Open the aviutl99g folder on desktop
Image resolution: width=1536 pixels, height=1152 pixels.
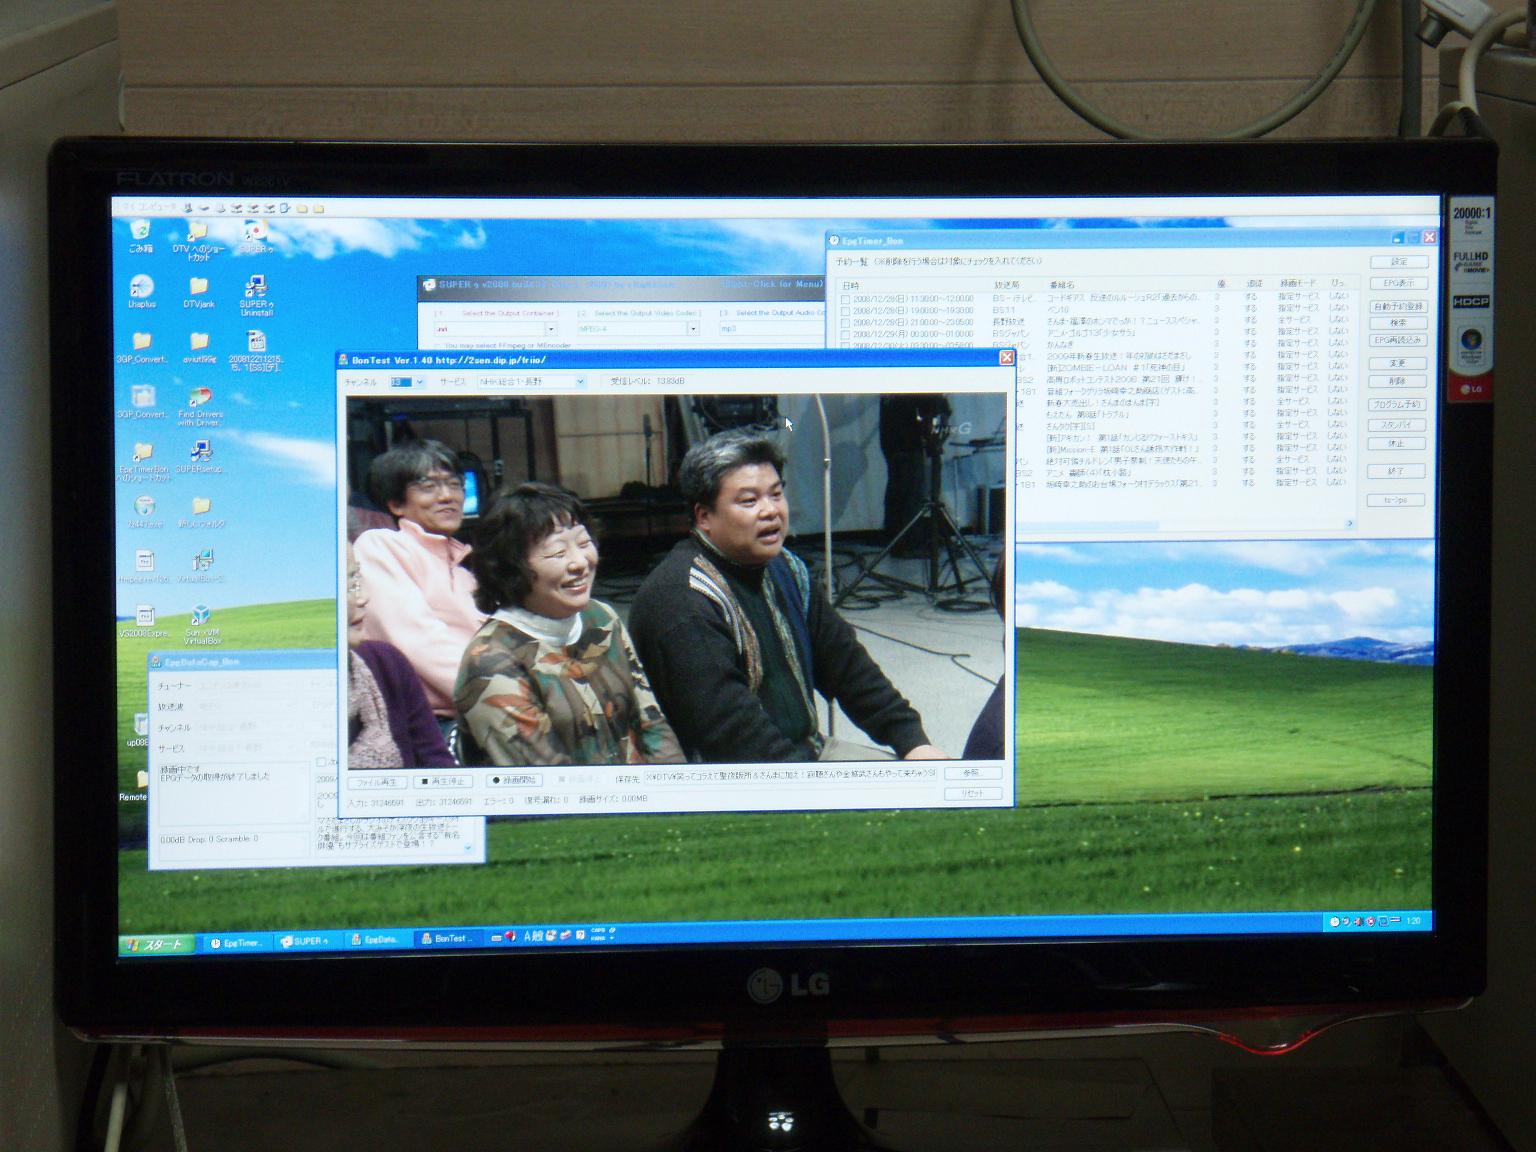(x=198, y=348)
